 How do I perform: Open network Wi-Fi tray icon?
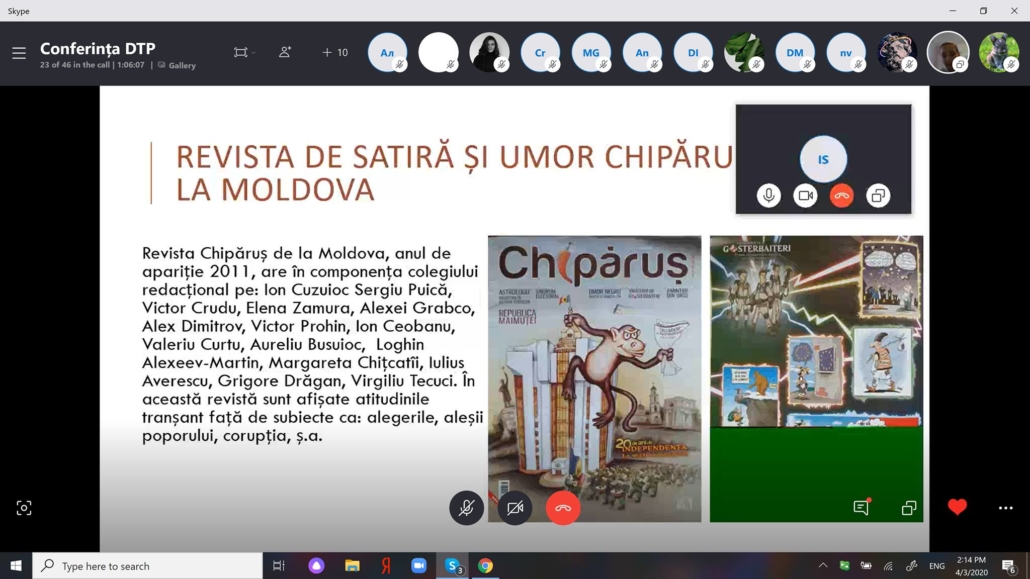(888, 565)
